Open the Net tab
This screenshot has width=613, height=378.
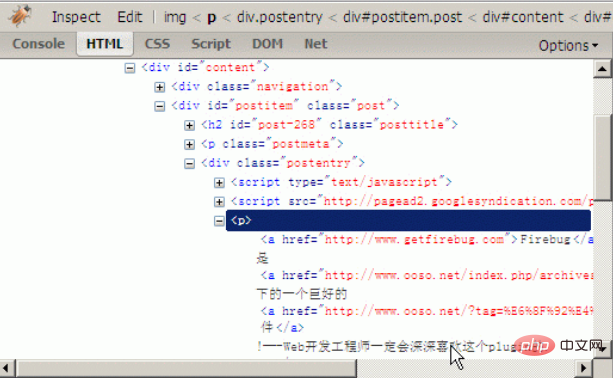(x=315, y=44)
